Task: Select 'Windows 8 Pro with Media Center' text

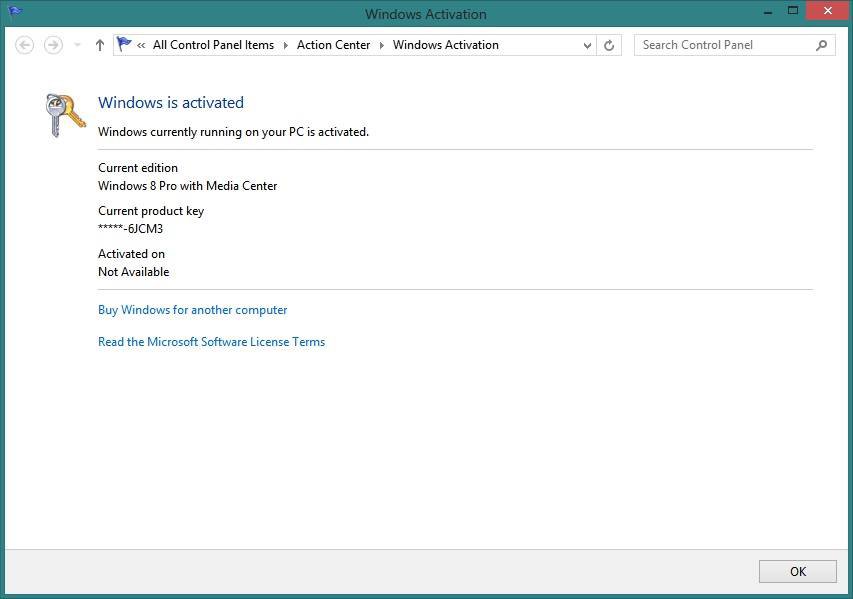Action: point(188,186)
